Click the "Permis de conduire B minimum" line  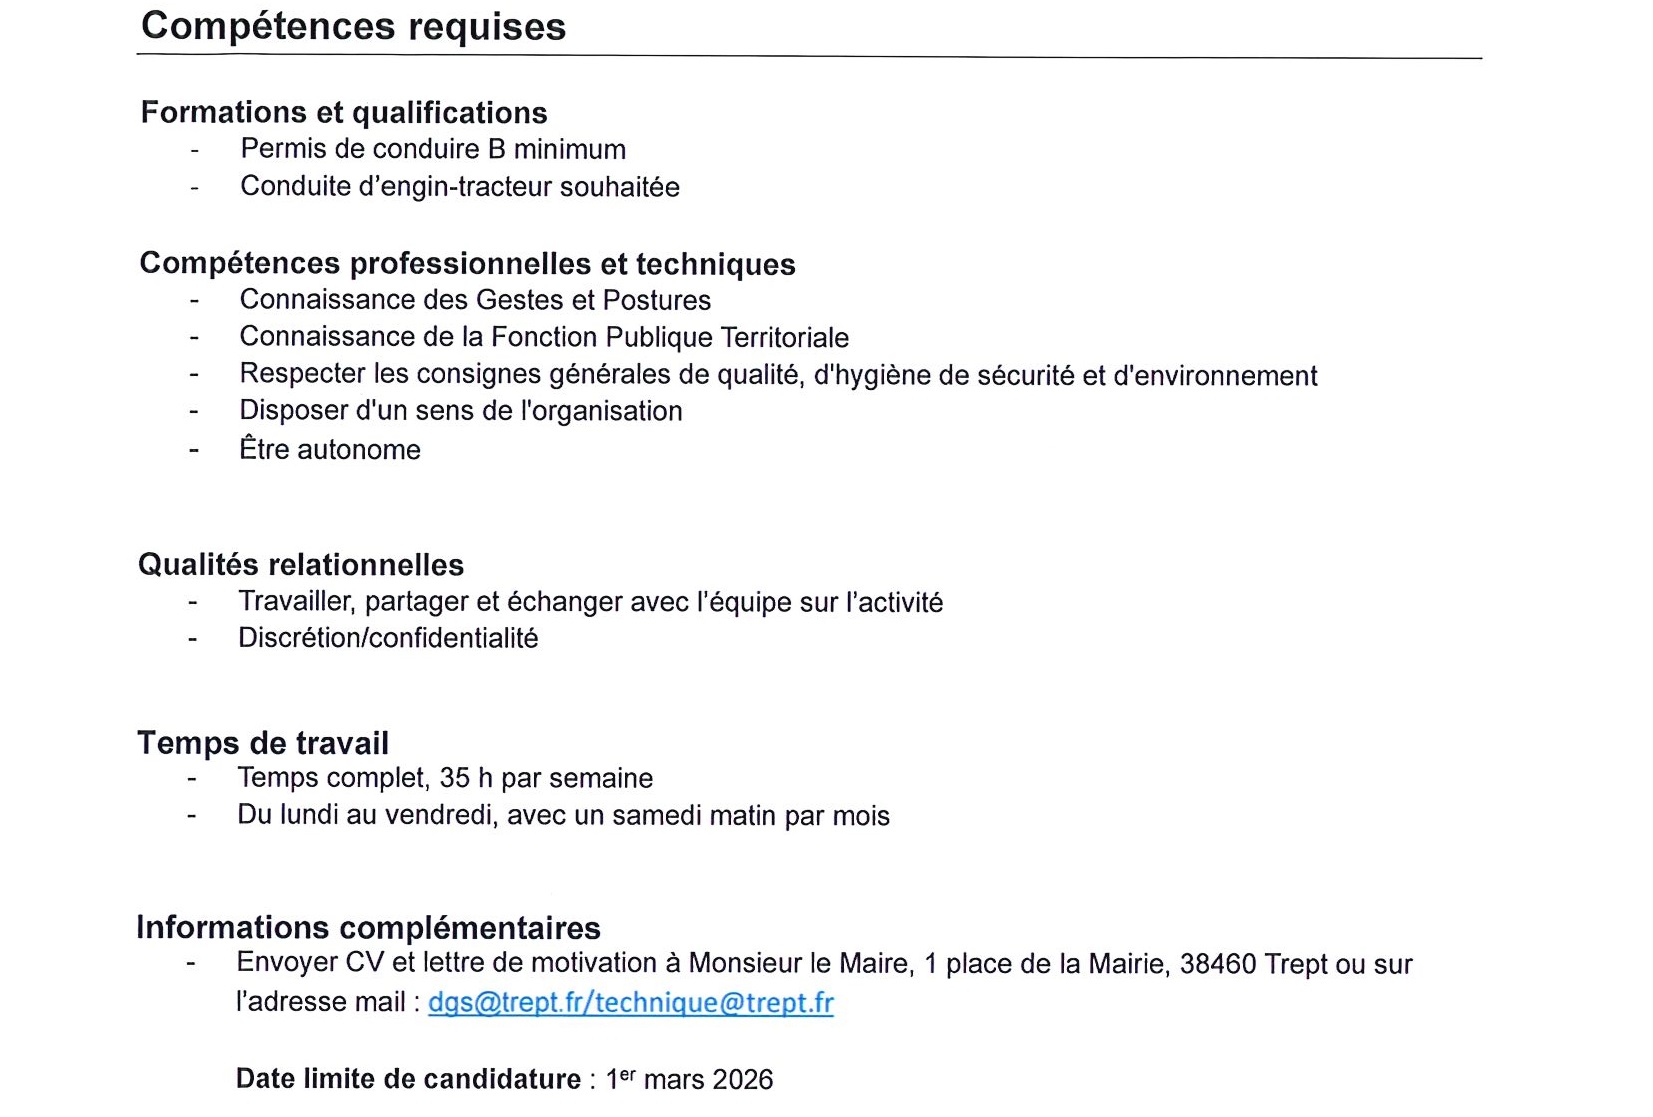pos(433,150)
